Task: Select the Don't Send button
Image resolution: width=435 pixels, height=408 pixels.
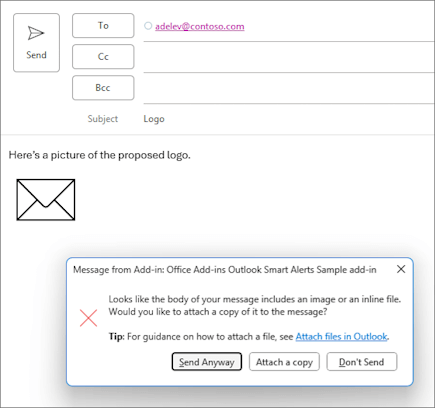Action: [362, 362]
